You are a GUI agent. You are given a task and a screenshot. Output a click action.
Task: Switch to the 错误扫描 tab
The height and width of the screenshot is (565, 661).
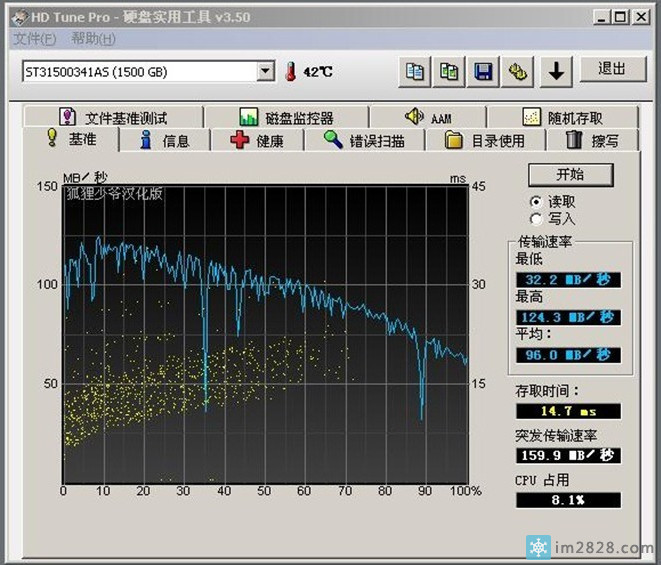click(x=364, y=140)
